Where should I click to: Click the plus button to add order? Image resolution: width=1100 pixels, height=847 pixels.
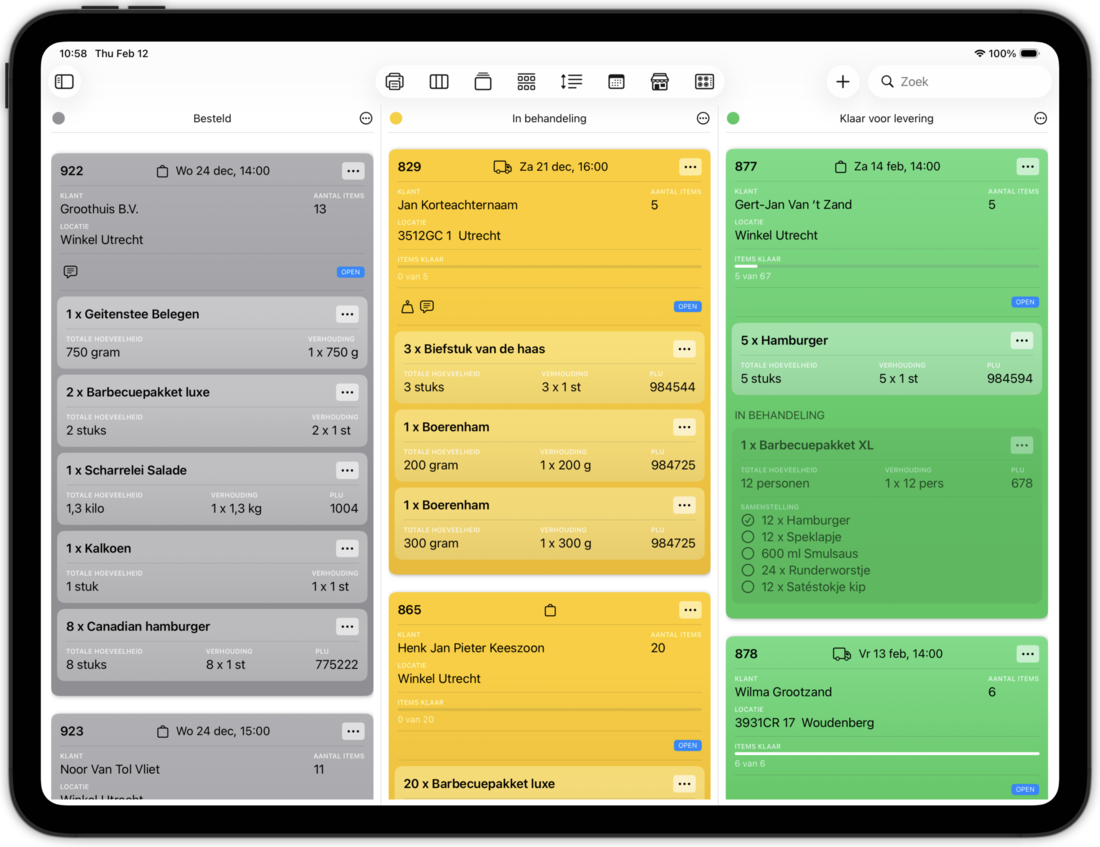[x=843, y=82]
